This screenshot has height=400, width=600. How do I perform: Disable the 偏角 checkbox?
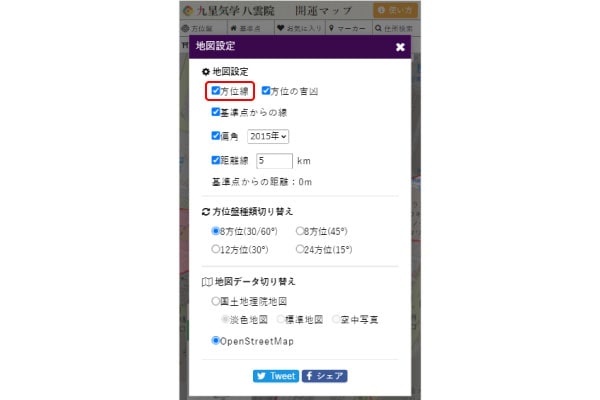pyautogui.click(x=215, y=136)
